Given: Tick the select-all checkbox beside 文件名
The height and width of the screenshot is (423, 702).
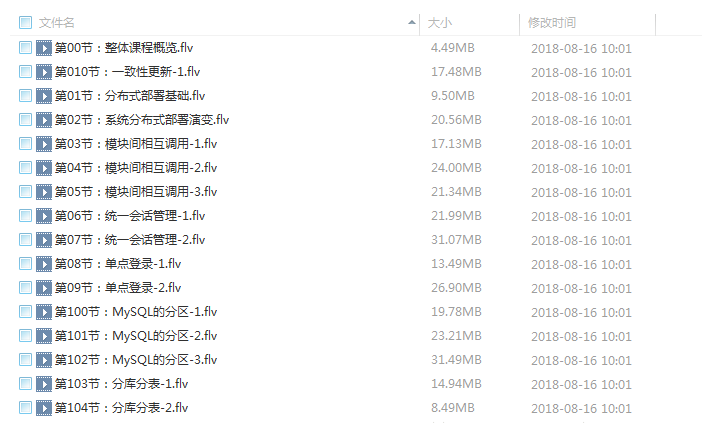Looking at the screenshot, I should 26,22.
